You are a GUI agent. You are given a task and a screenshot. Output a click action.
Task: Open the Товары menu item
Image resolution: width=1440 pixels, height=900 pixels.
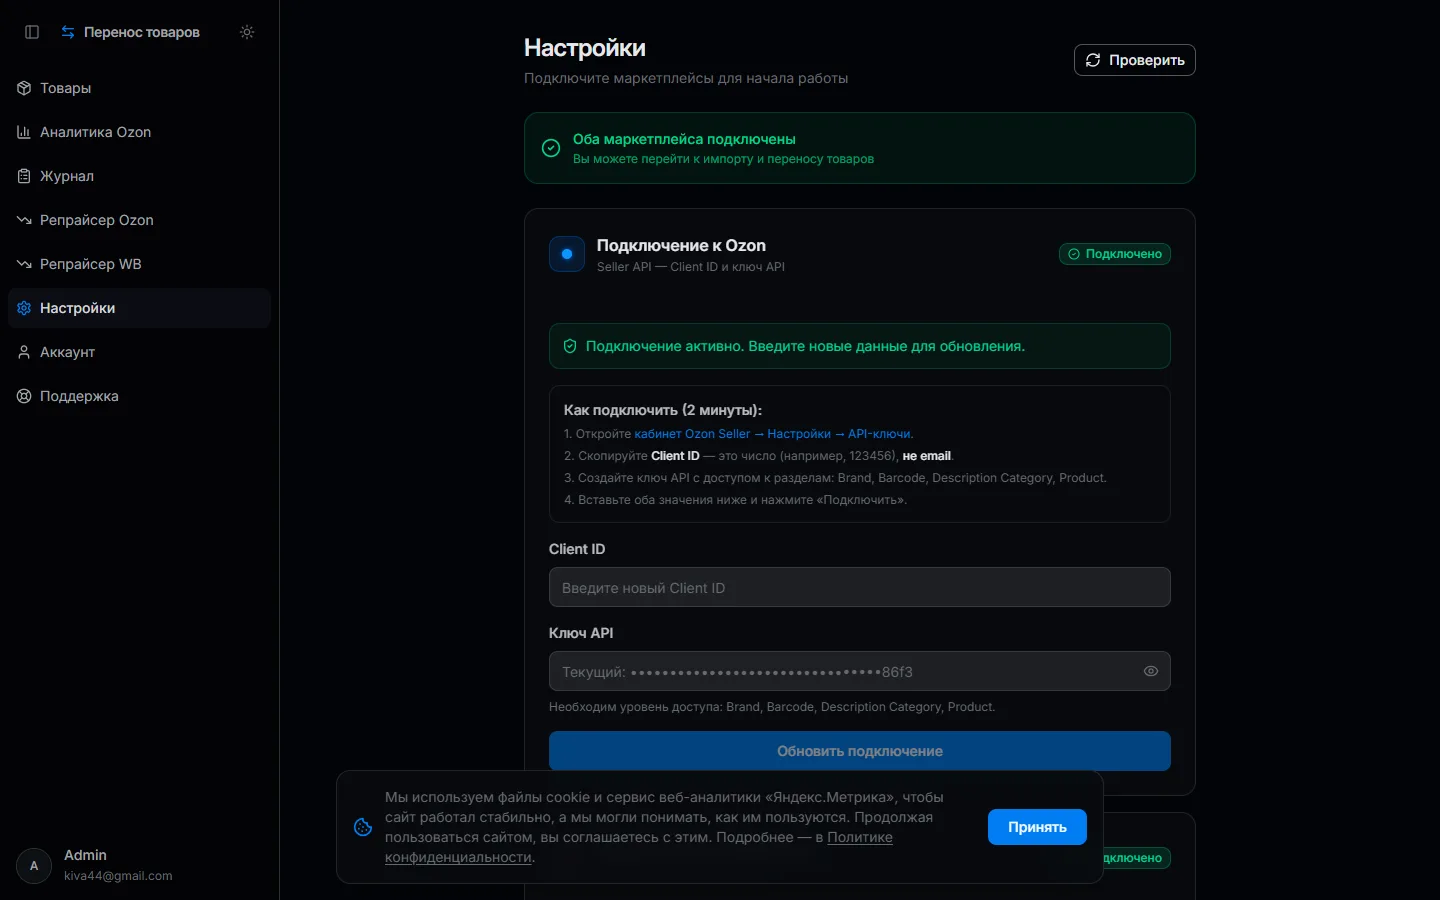pos(139,88)
